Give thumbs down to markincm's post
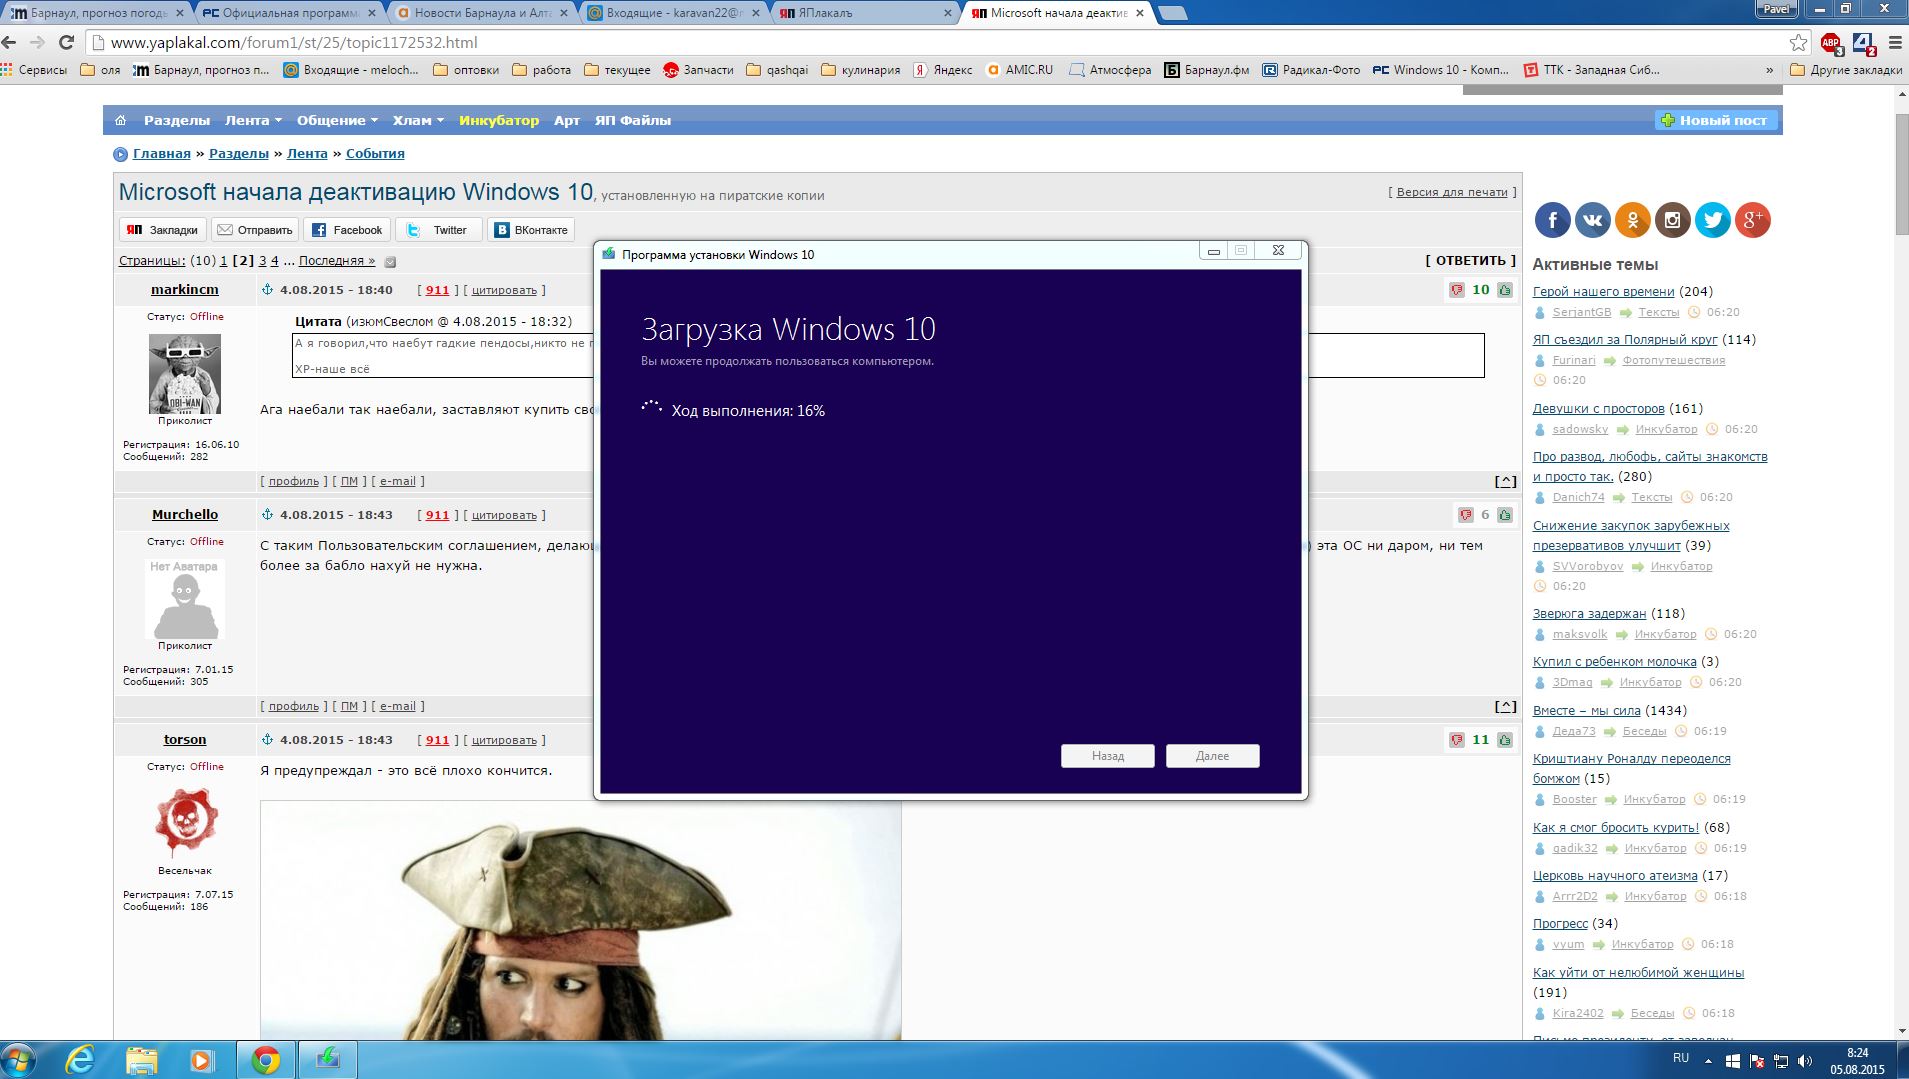The height and width of the screenshot is (1079, 1909). point(1456,290)
